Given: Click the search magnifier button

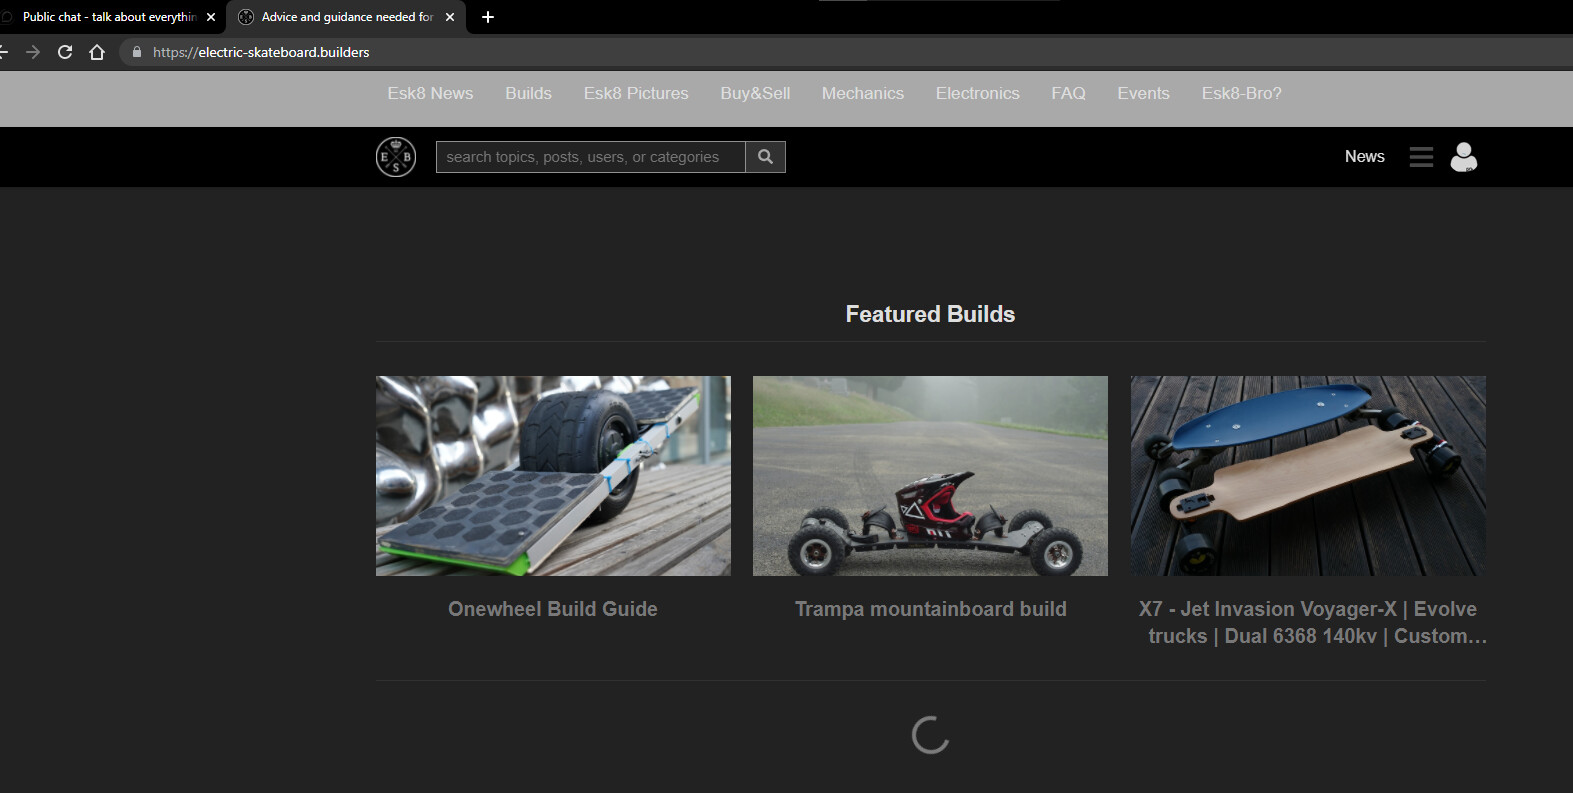Looking at the screenshot, I should coord(765,157).
